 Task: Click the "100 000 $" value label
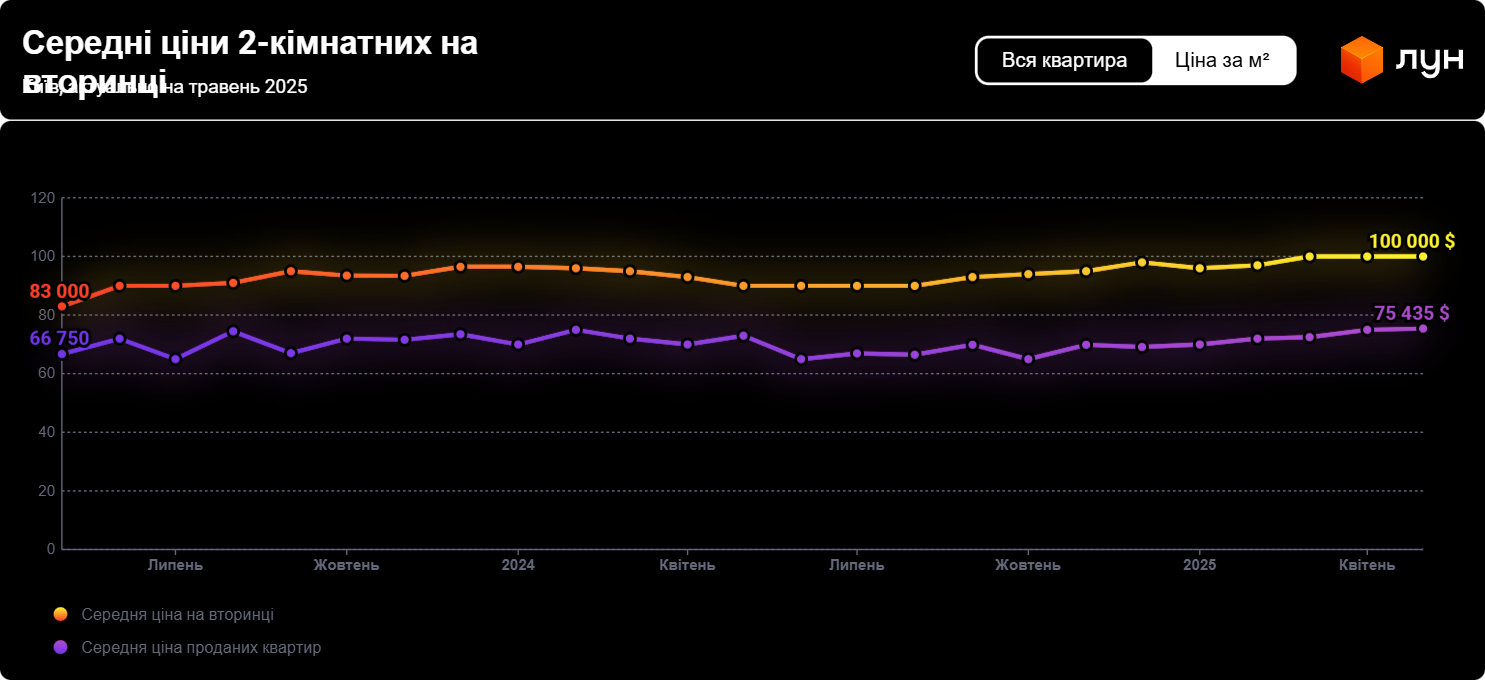[1411, 241]
